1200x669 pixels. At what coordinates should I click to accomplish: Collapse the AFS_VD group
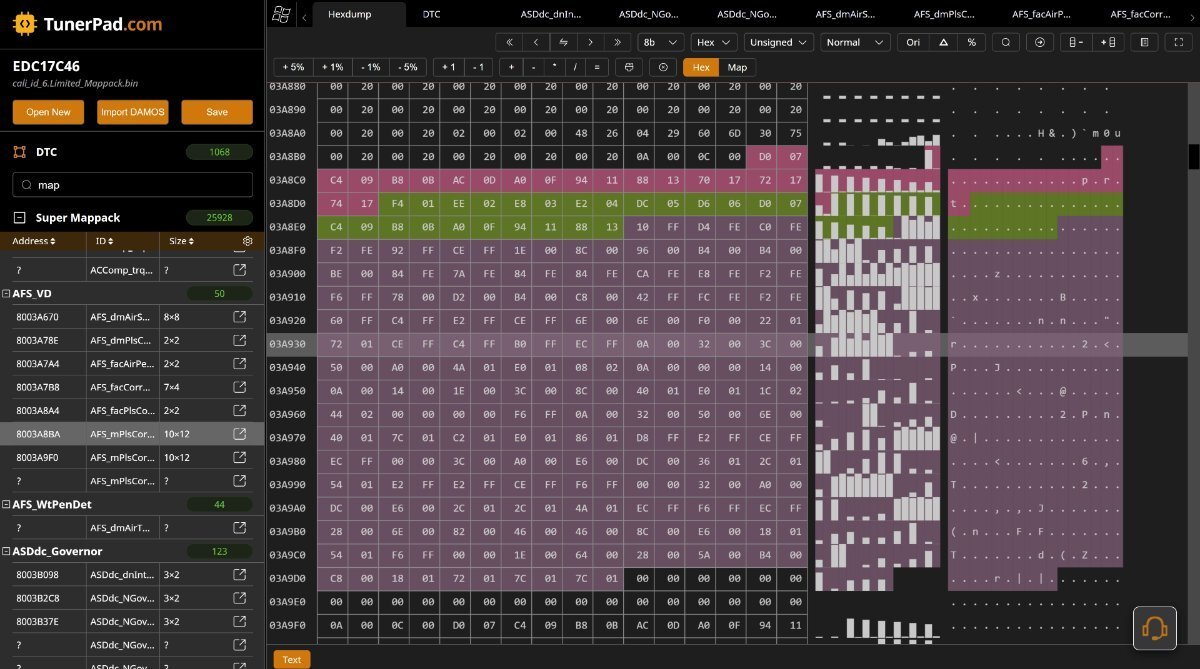pyautogui.click(x=7, y=294)
